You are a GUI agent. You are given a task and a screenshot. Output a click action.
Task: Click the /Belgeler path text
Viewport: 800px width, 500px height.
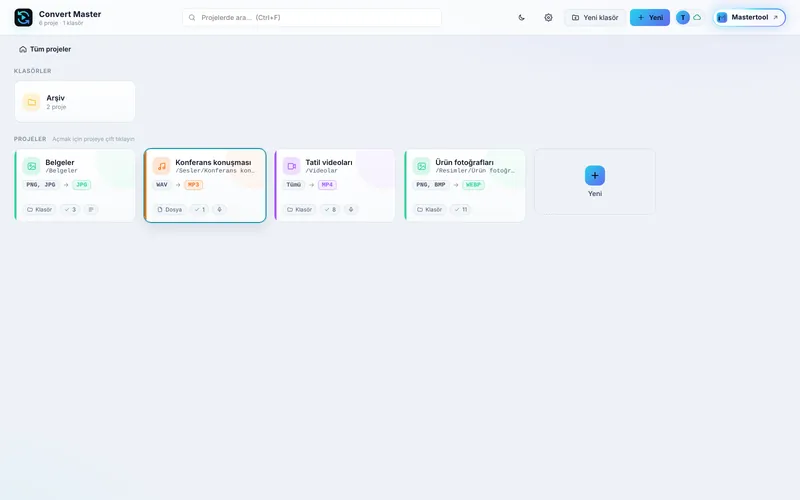61,170
